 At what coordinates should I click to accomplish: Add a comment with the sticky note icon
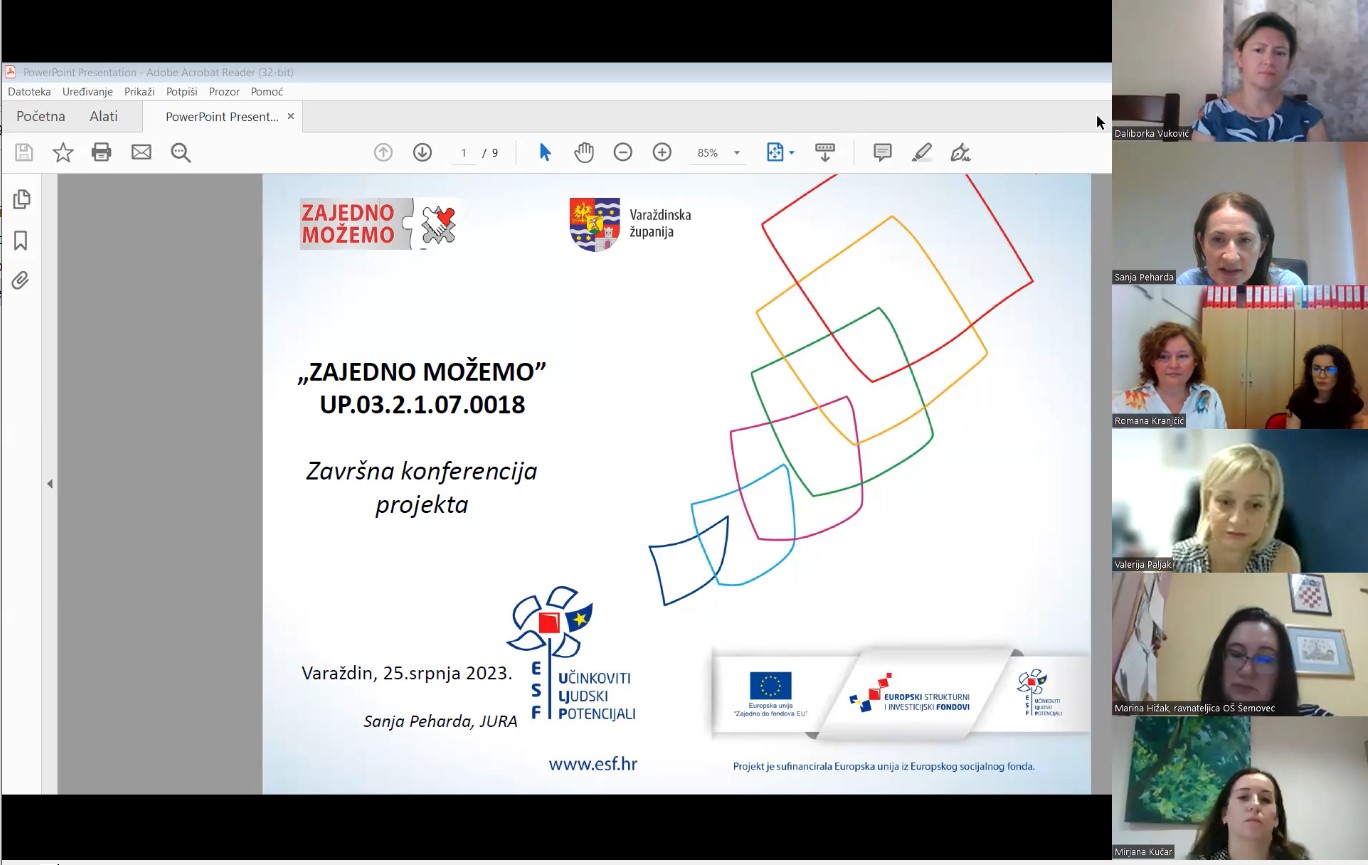(882, 153)
